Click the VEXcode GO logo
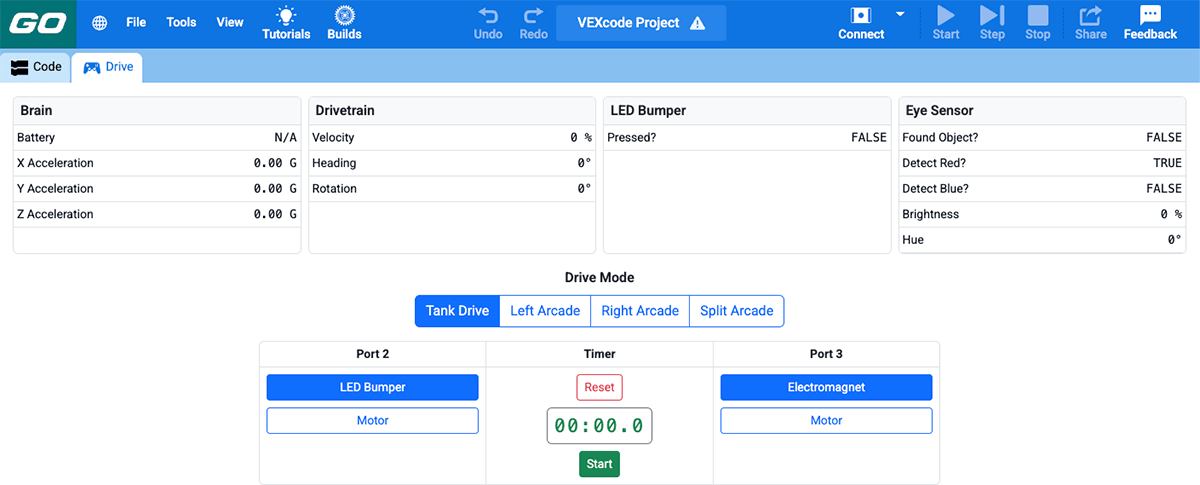The height and width of the screenshot is (485, 1200). 38,24
